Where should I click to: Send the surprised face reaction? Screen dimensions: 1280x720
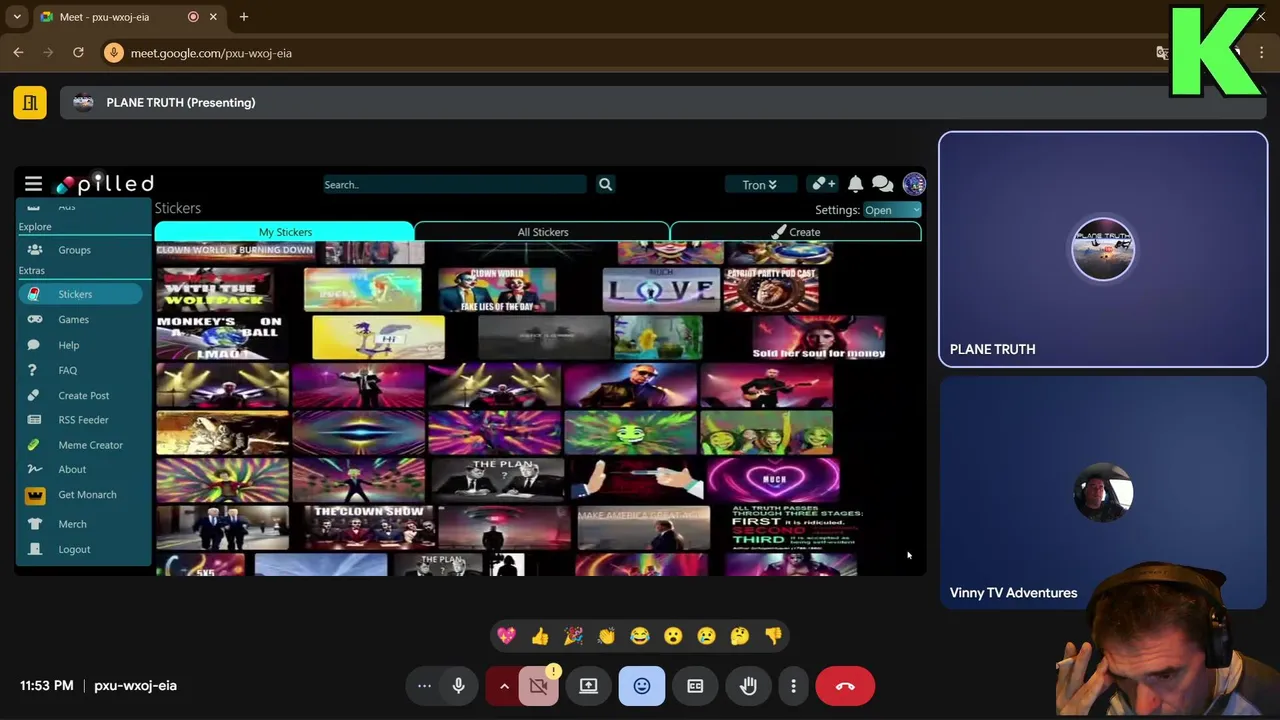[x=673, y=636]
